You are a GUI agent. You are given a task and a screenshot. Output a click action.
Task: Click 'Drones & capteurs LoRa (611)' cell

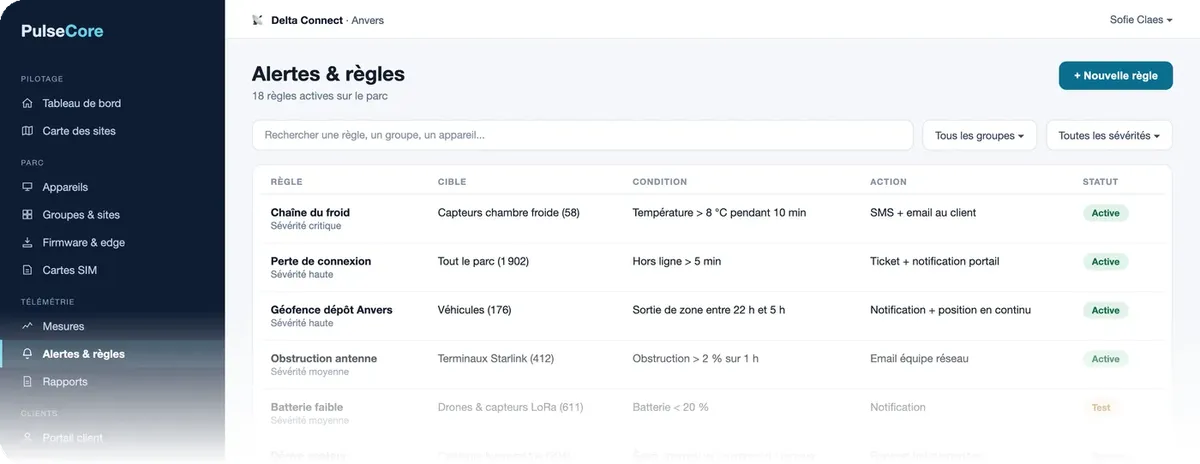coord(511,407)
